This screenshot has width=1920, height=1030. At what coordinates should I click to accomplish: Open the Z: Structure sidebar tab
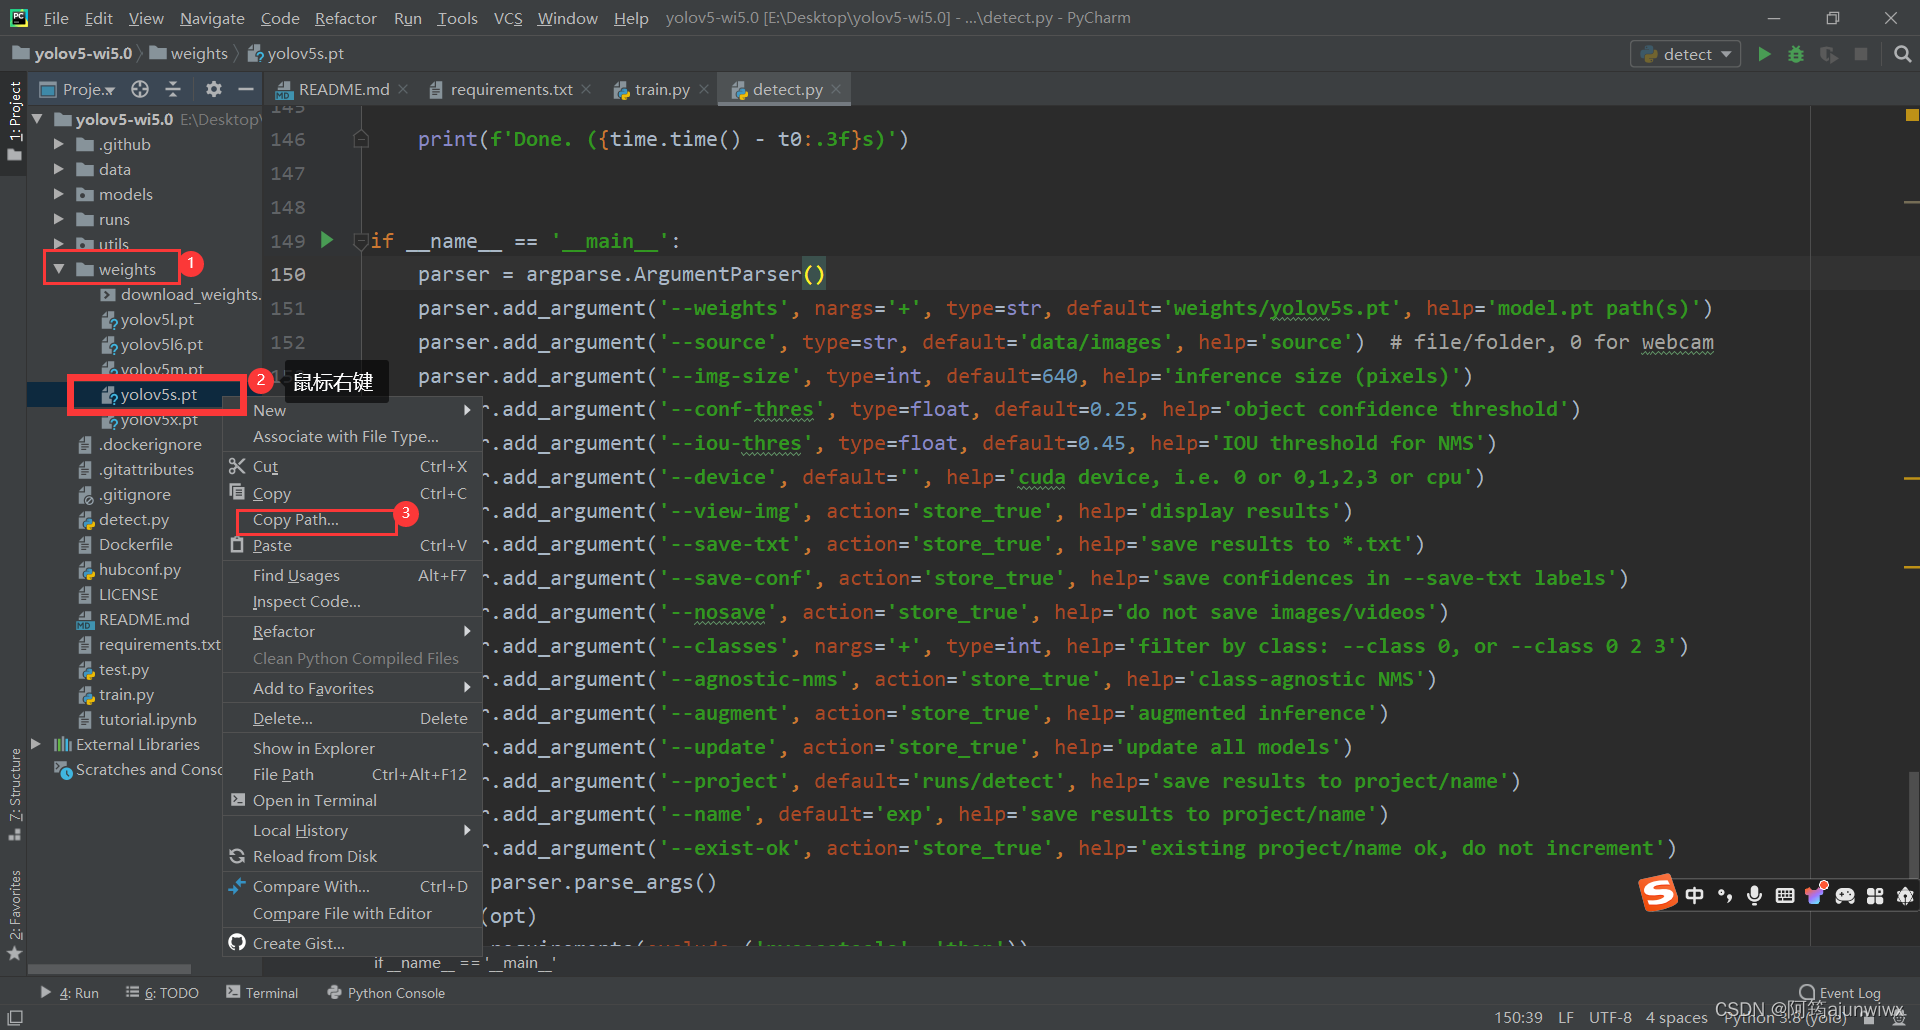14,794
